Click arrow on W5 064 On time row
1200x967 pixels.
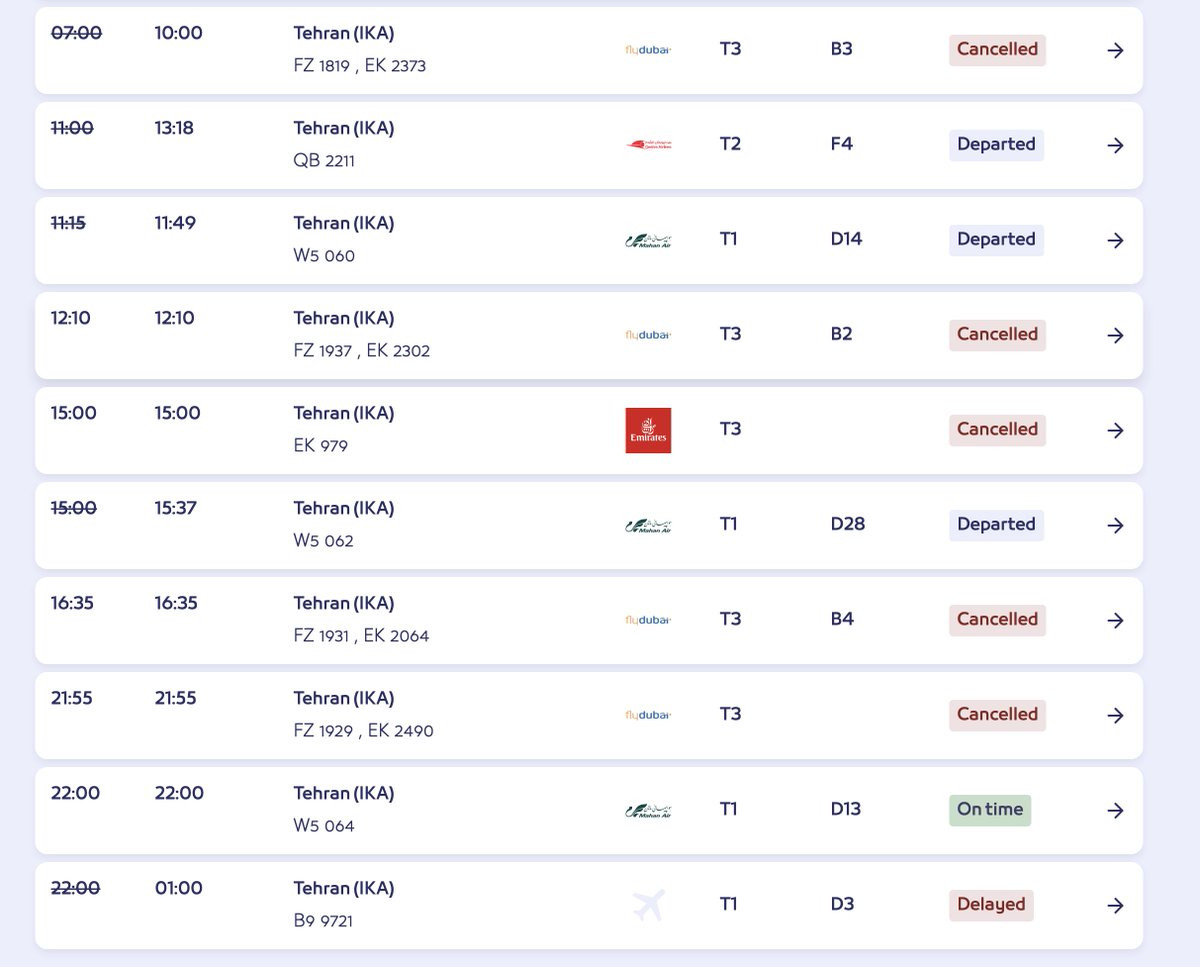tap(1115, 810)
